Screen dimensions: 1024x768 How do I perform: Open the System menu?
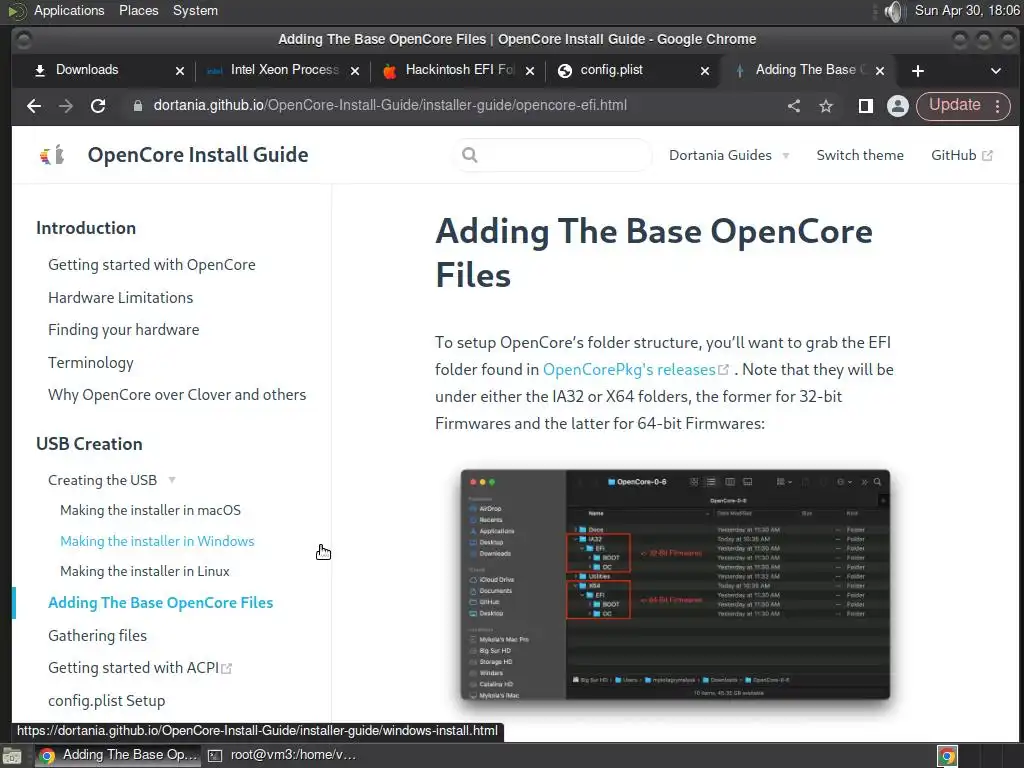(x=195, y=11)
